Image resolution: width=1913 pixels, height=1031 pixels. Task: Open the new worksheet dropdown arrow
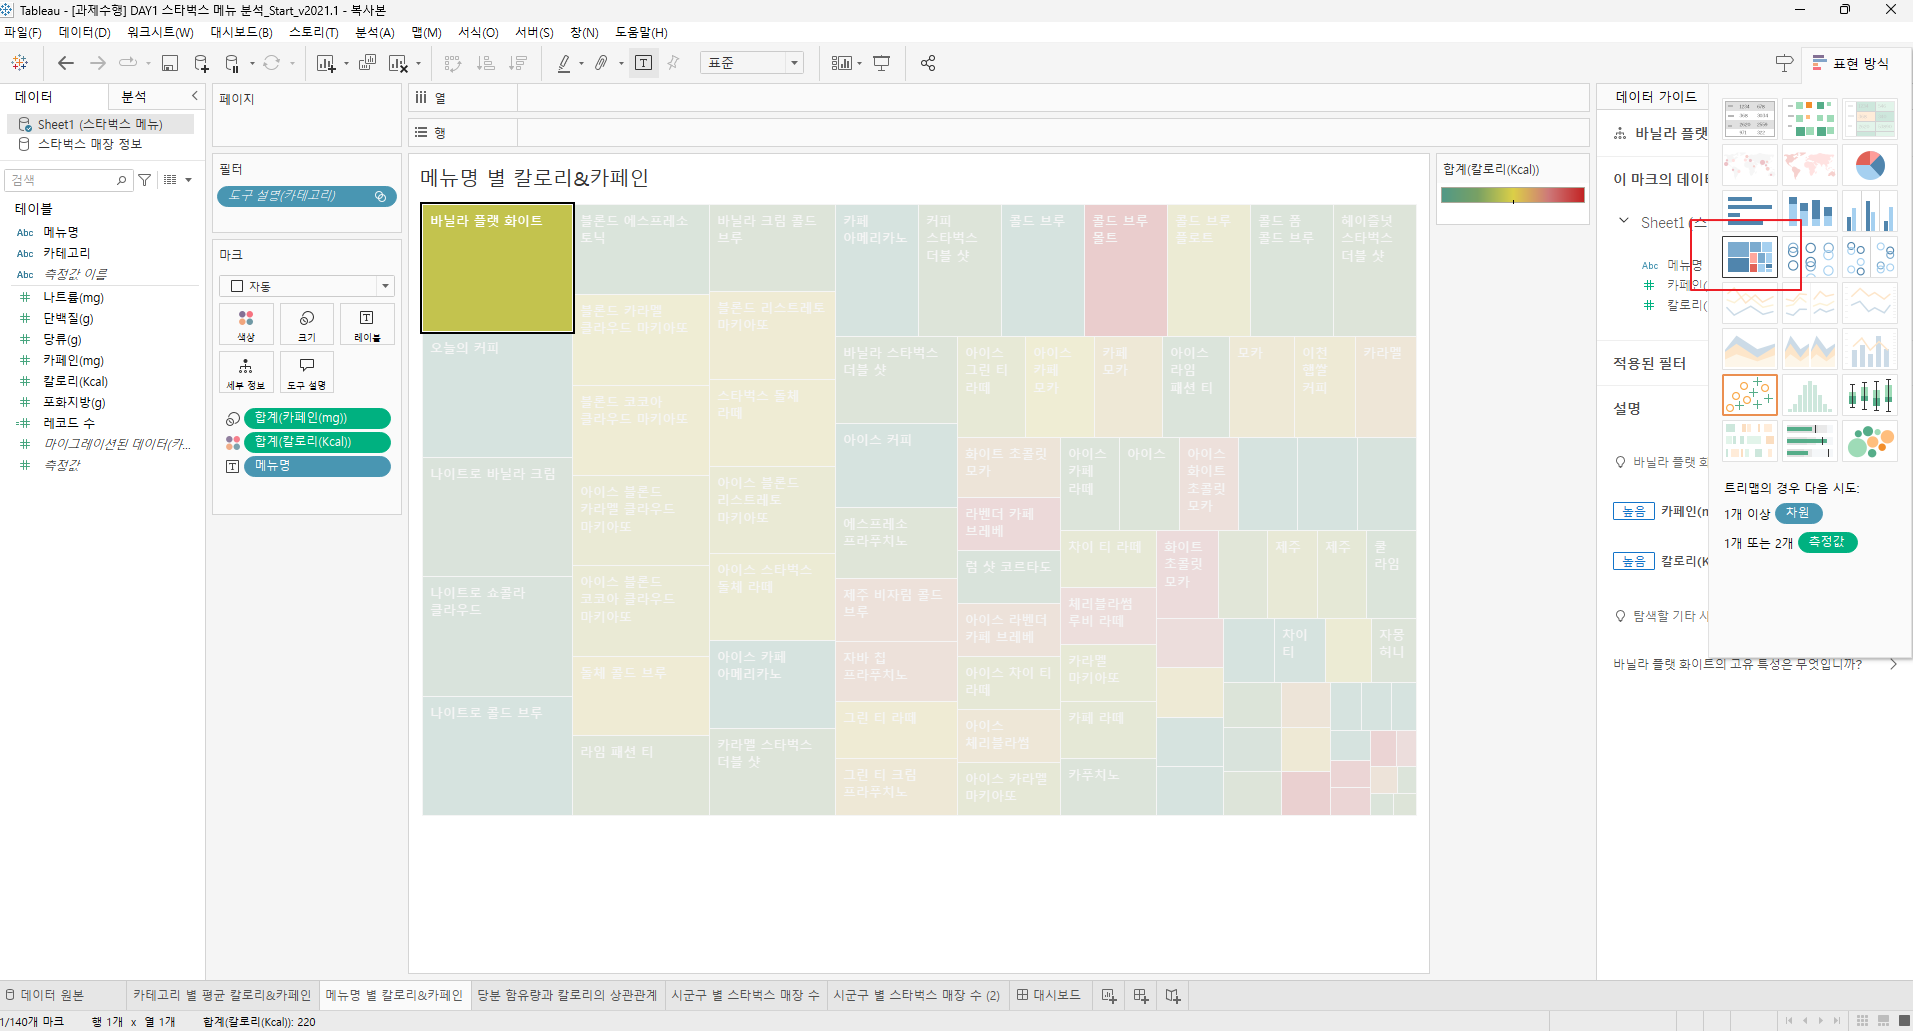(x=346, y=64)
